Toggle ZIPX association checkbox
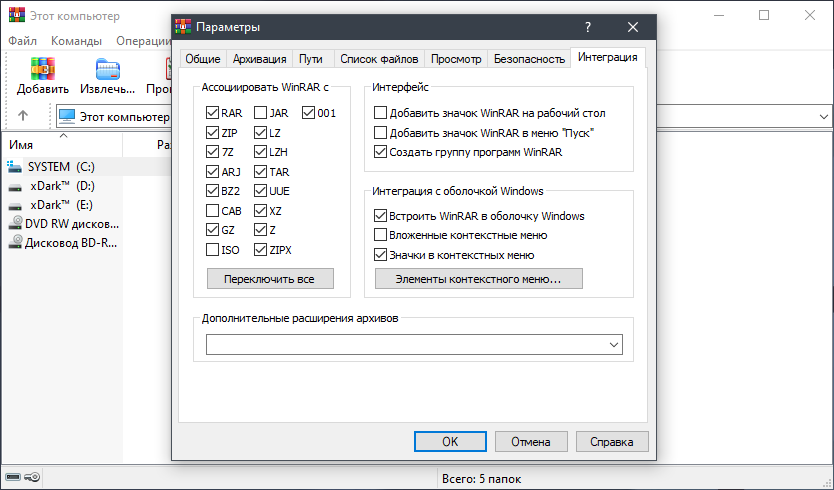Screen dimensions: 834x490 260,250
